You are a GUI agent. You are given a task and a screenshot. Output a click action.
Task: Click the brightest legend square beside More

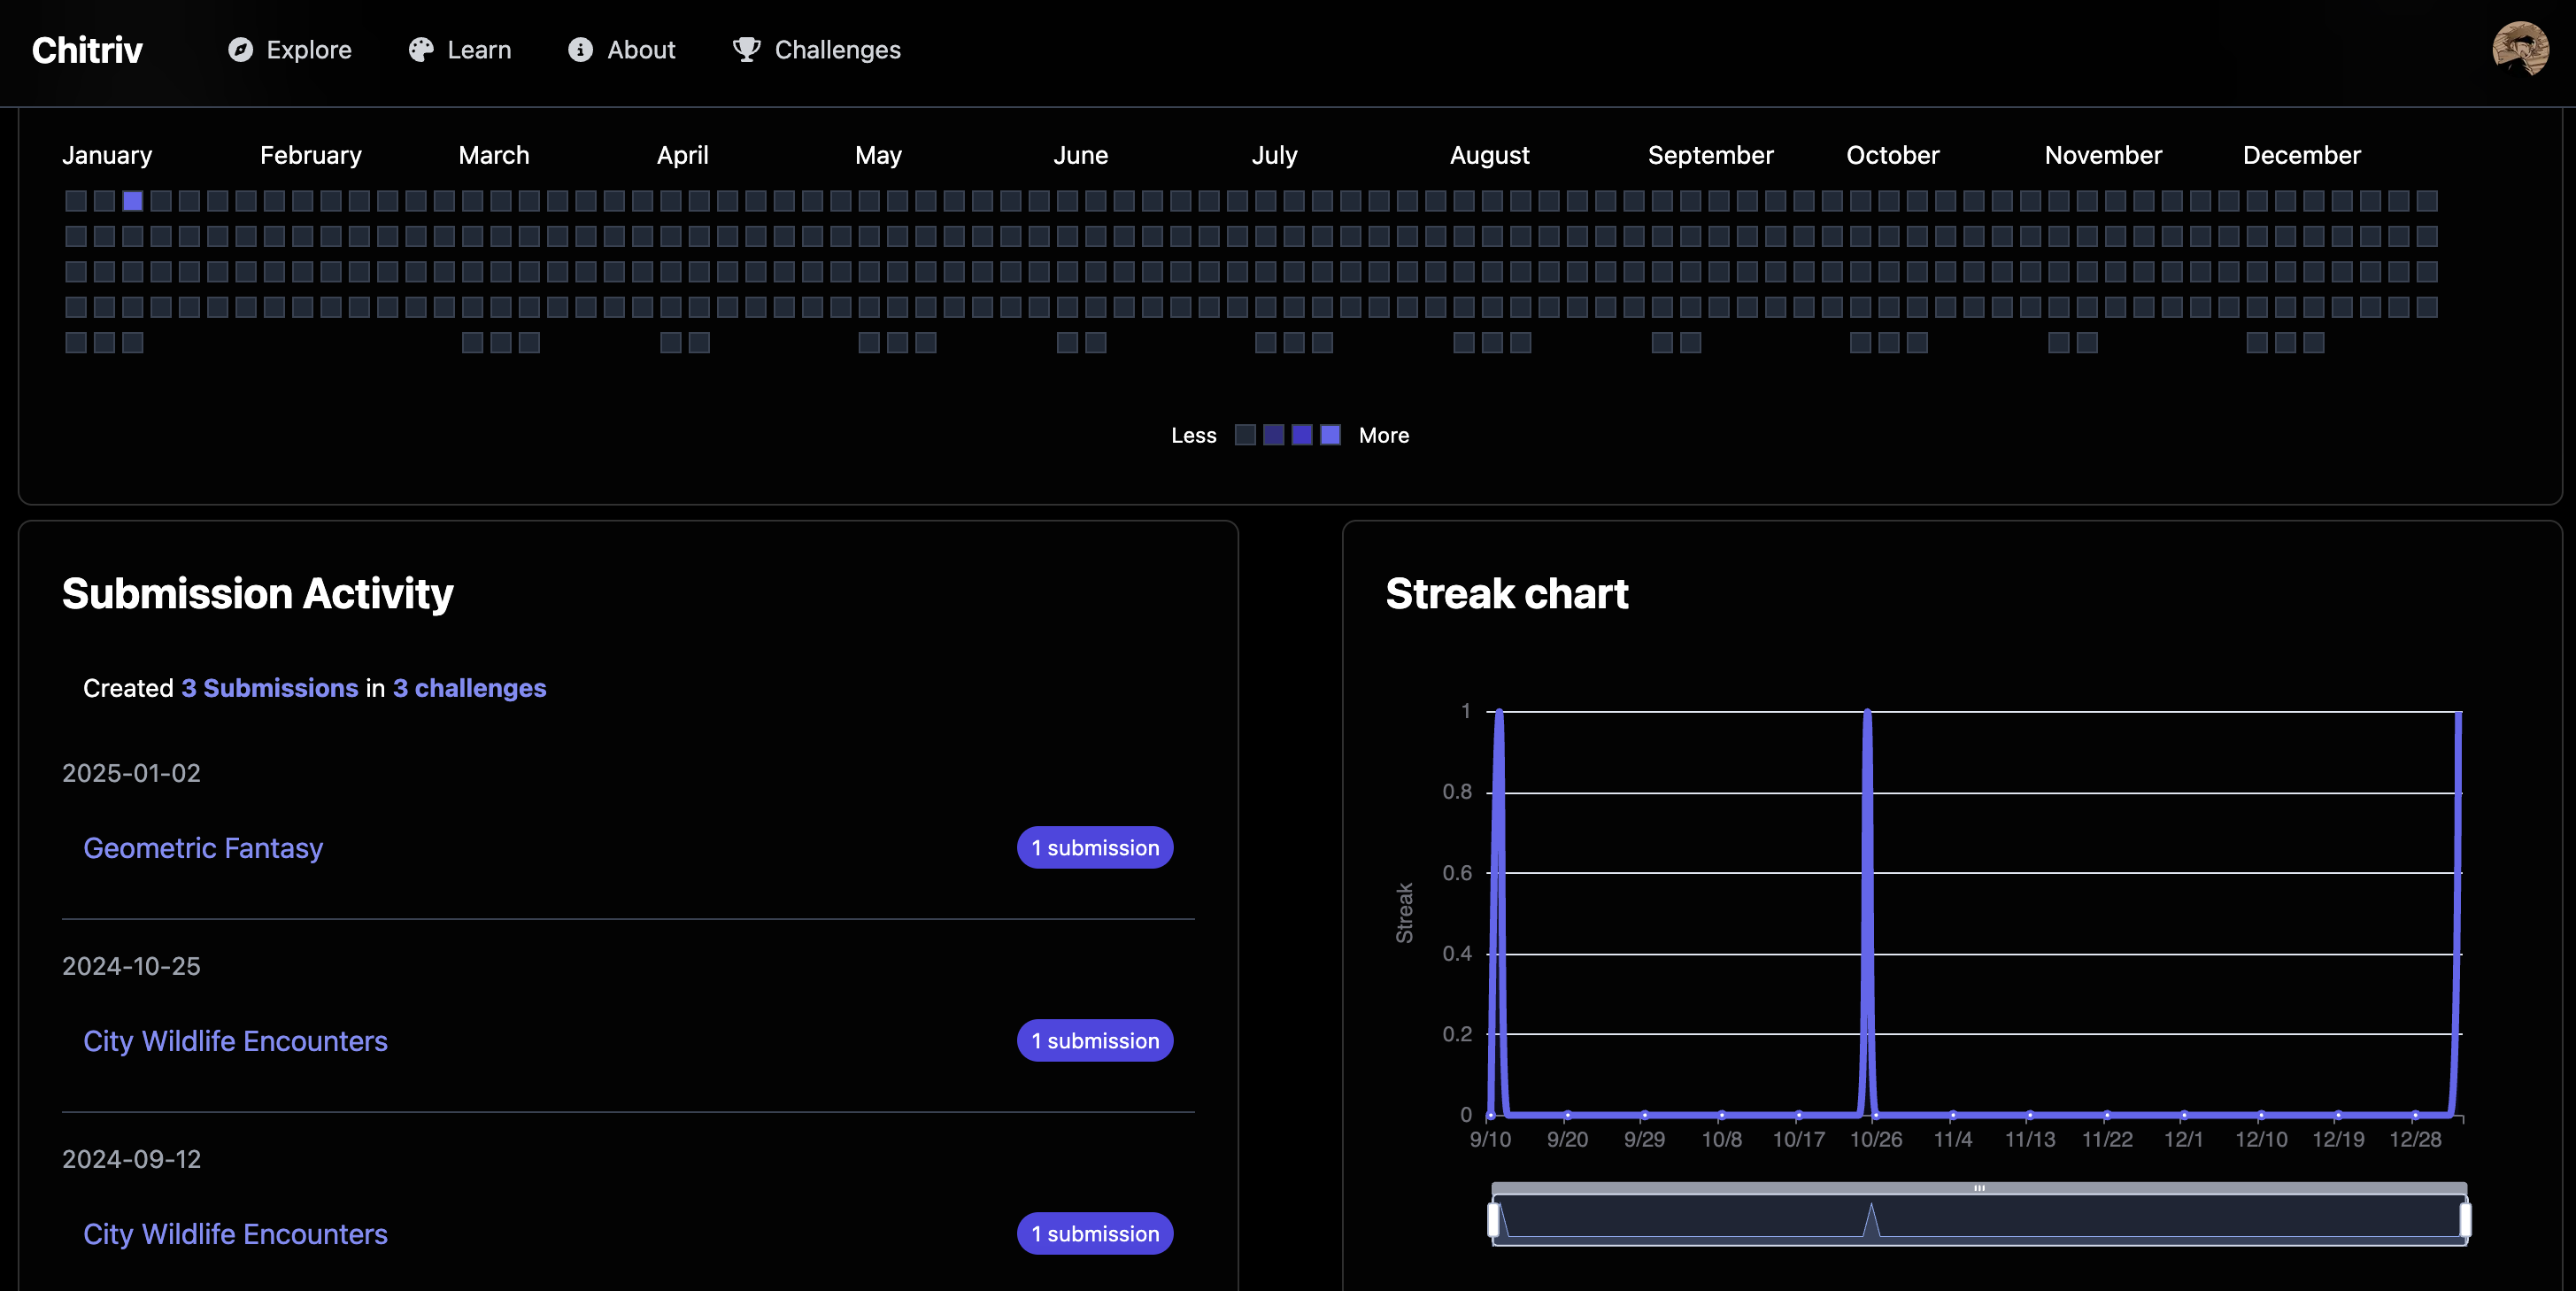[1330, 435]
